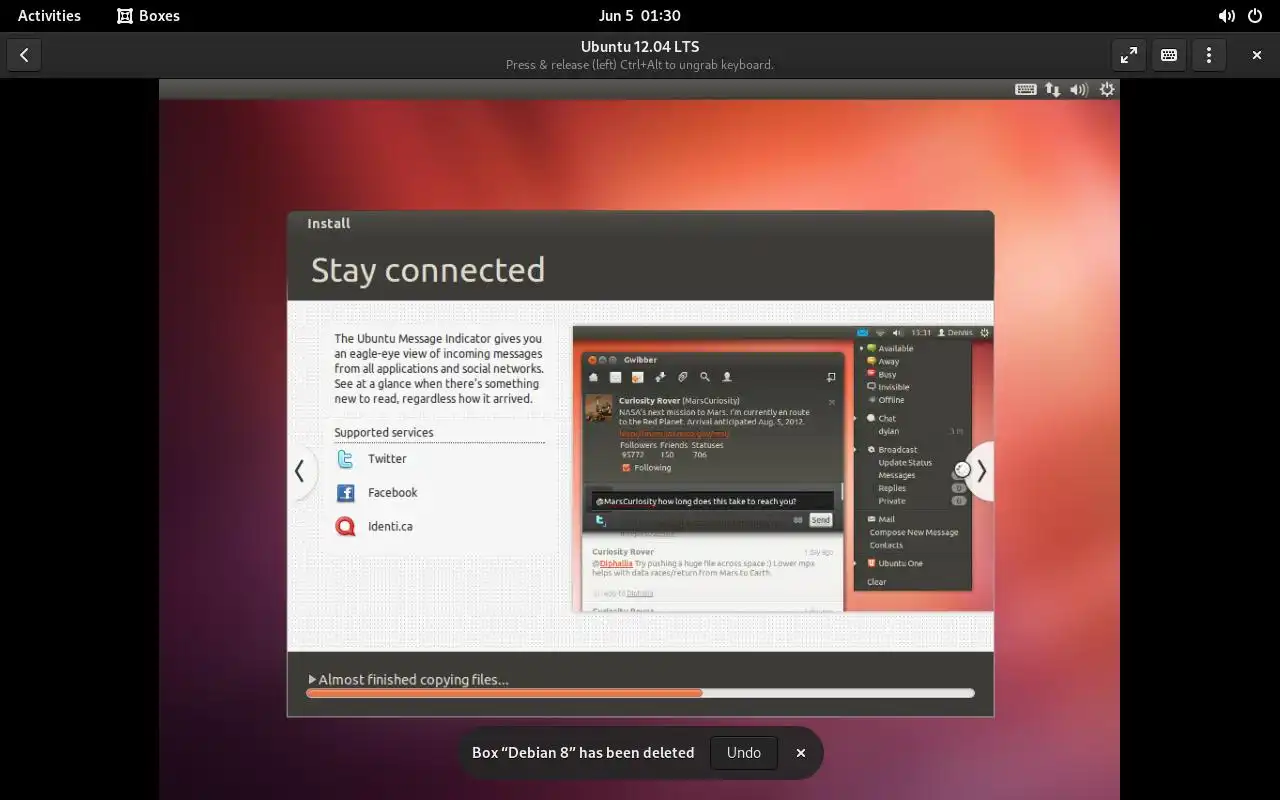This screenshot has width=1280, height=800.
Task: Open the host power menu icon
Action: (1255, 16)
